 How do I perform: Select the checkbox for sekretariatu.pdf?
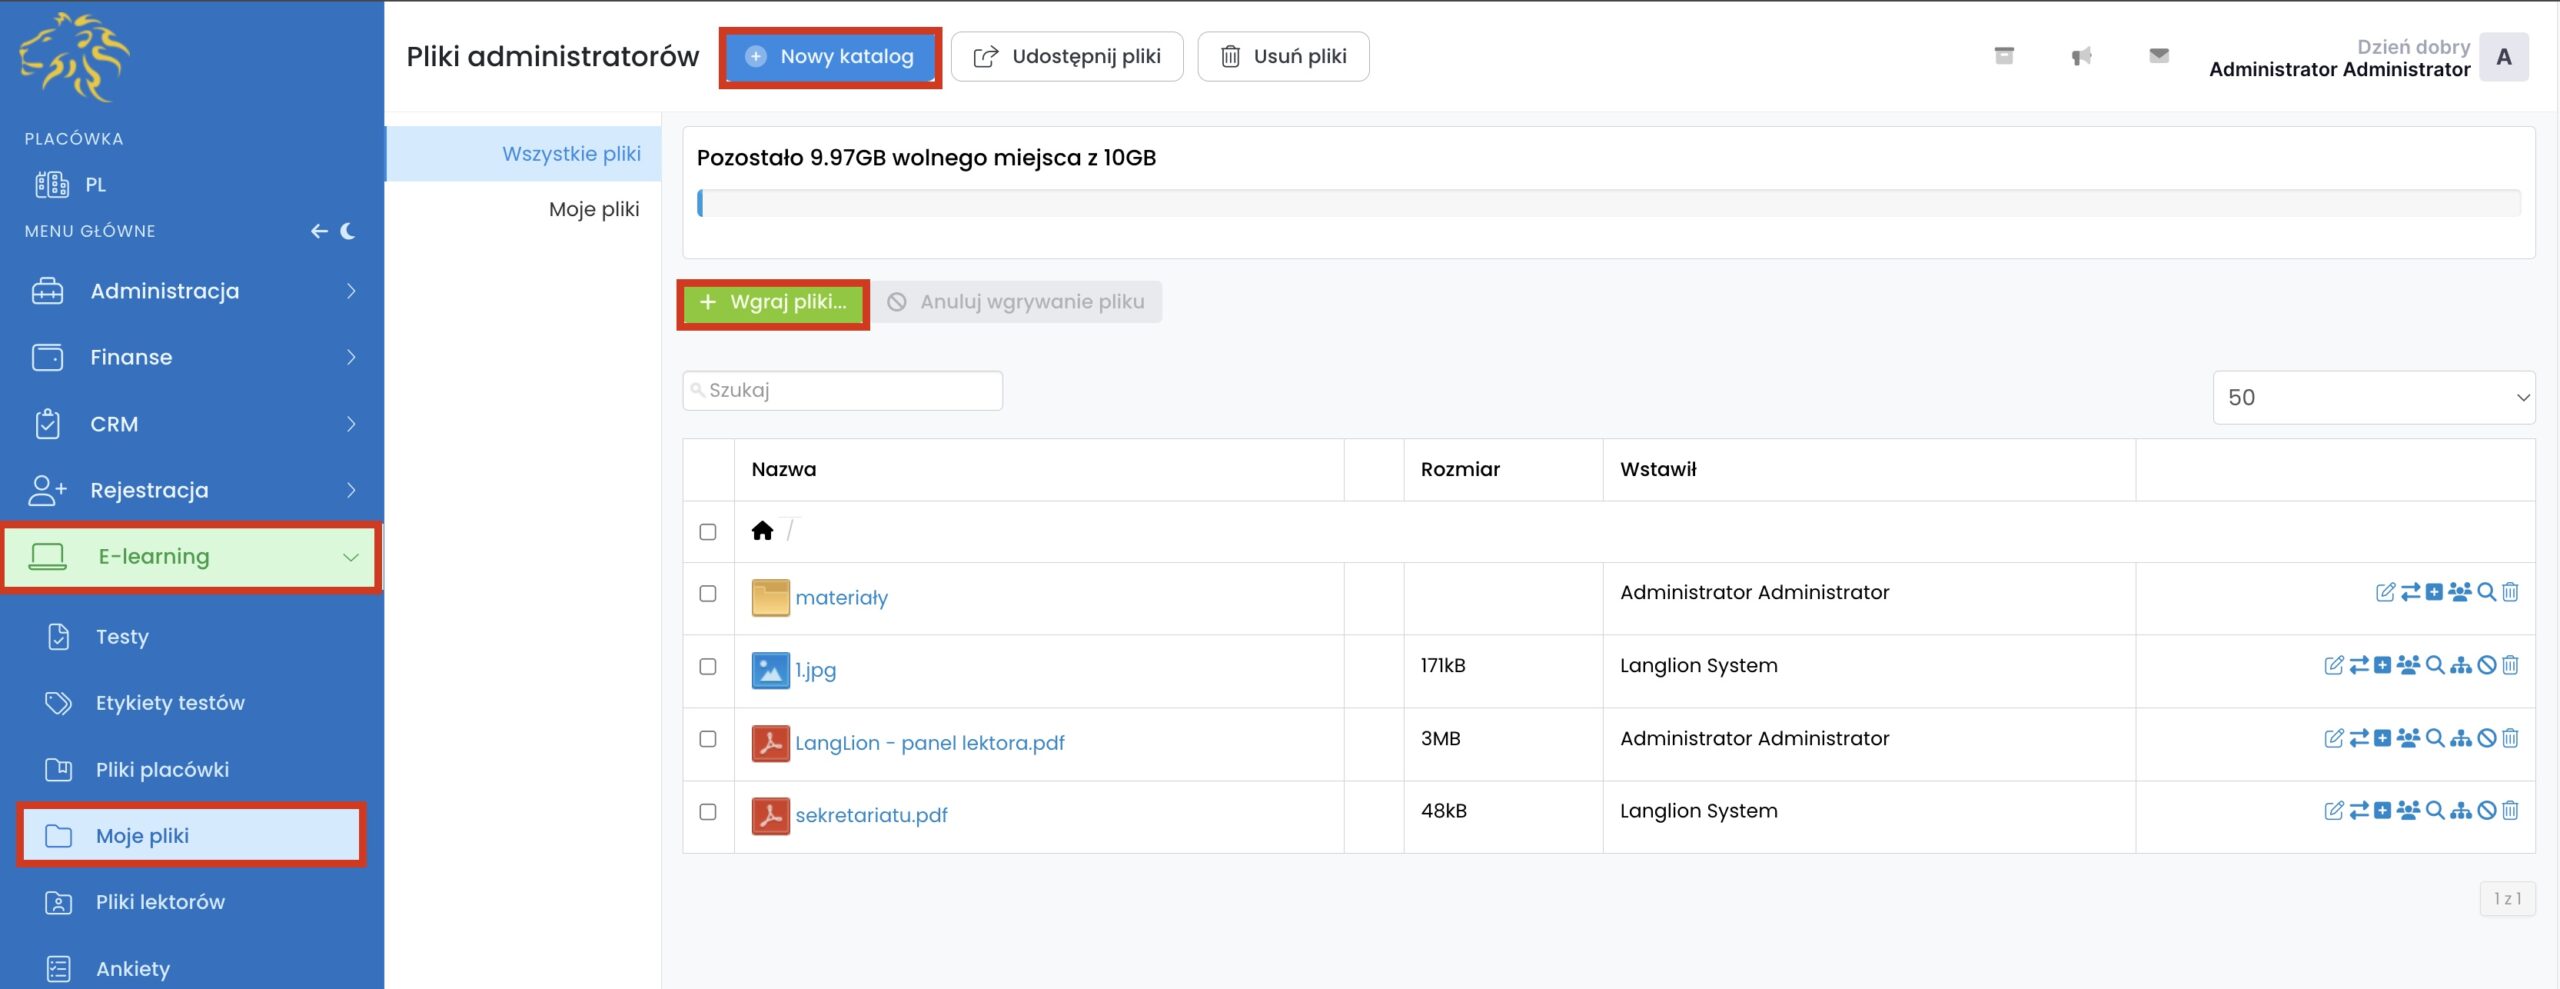pos(708,812)
